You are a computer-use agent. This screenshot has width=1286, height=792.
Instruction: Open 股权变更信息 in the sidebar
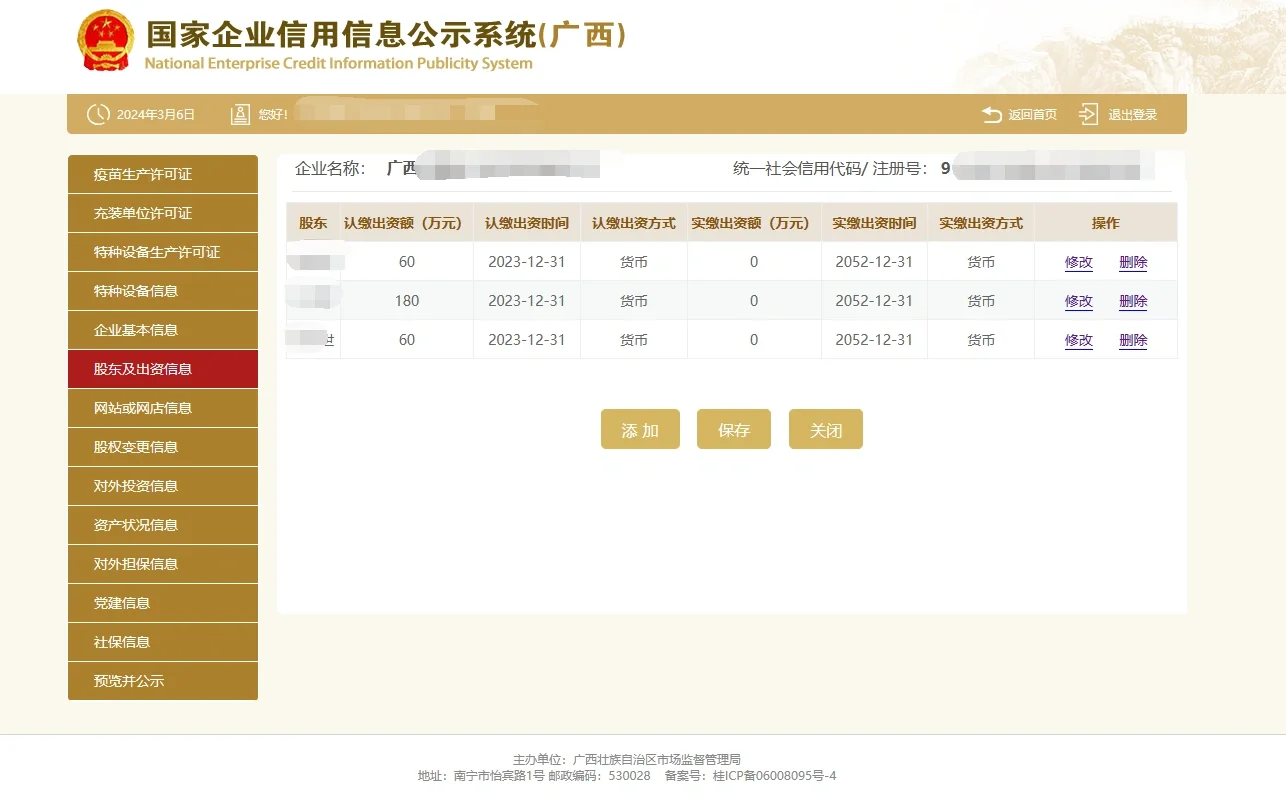[163, 447]
